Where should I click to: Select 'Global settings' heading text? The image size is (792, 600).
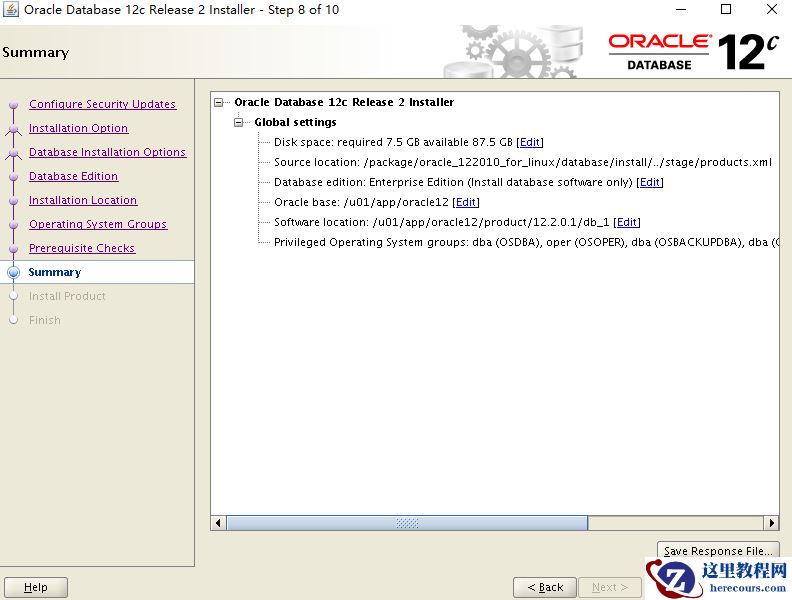[x=295, y=122]
